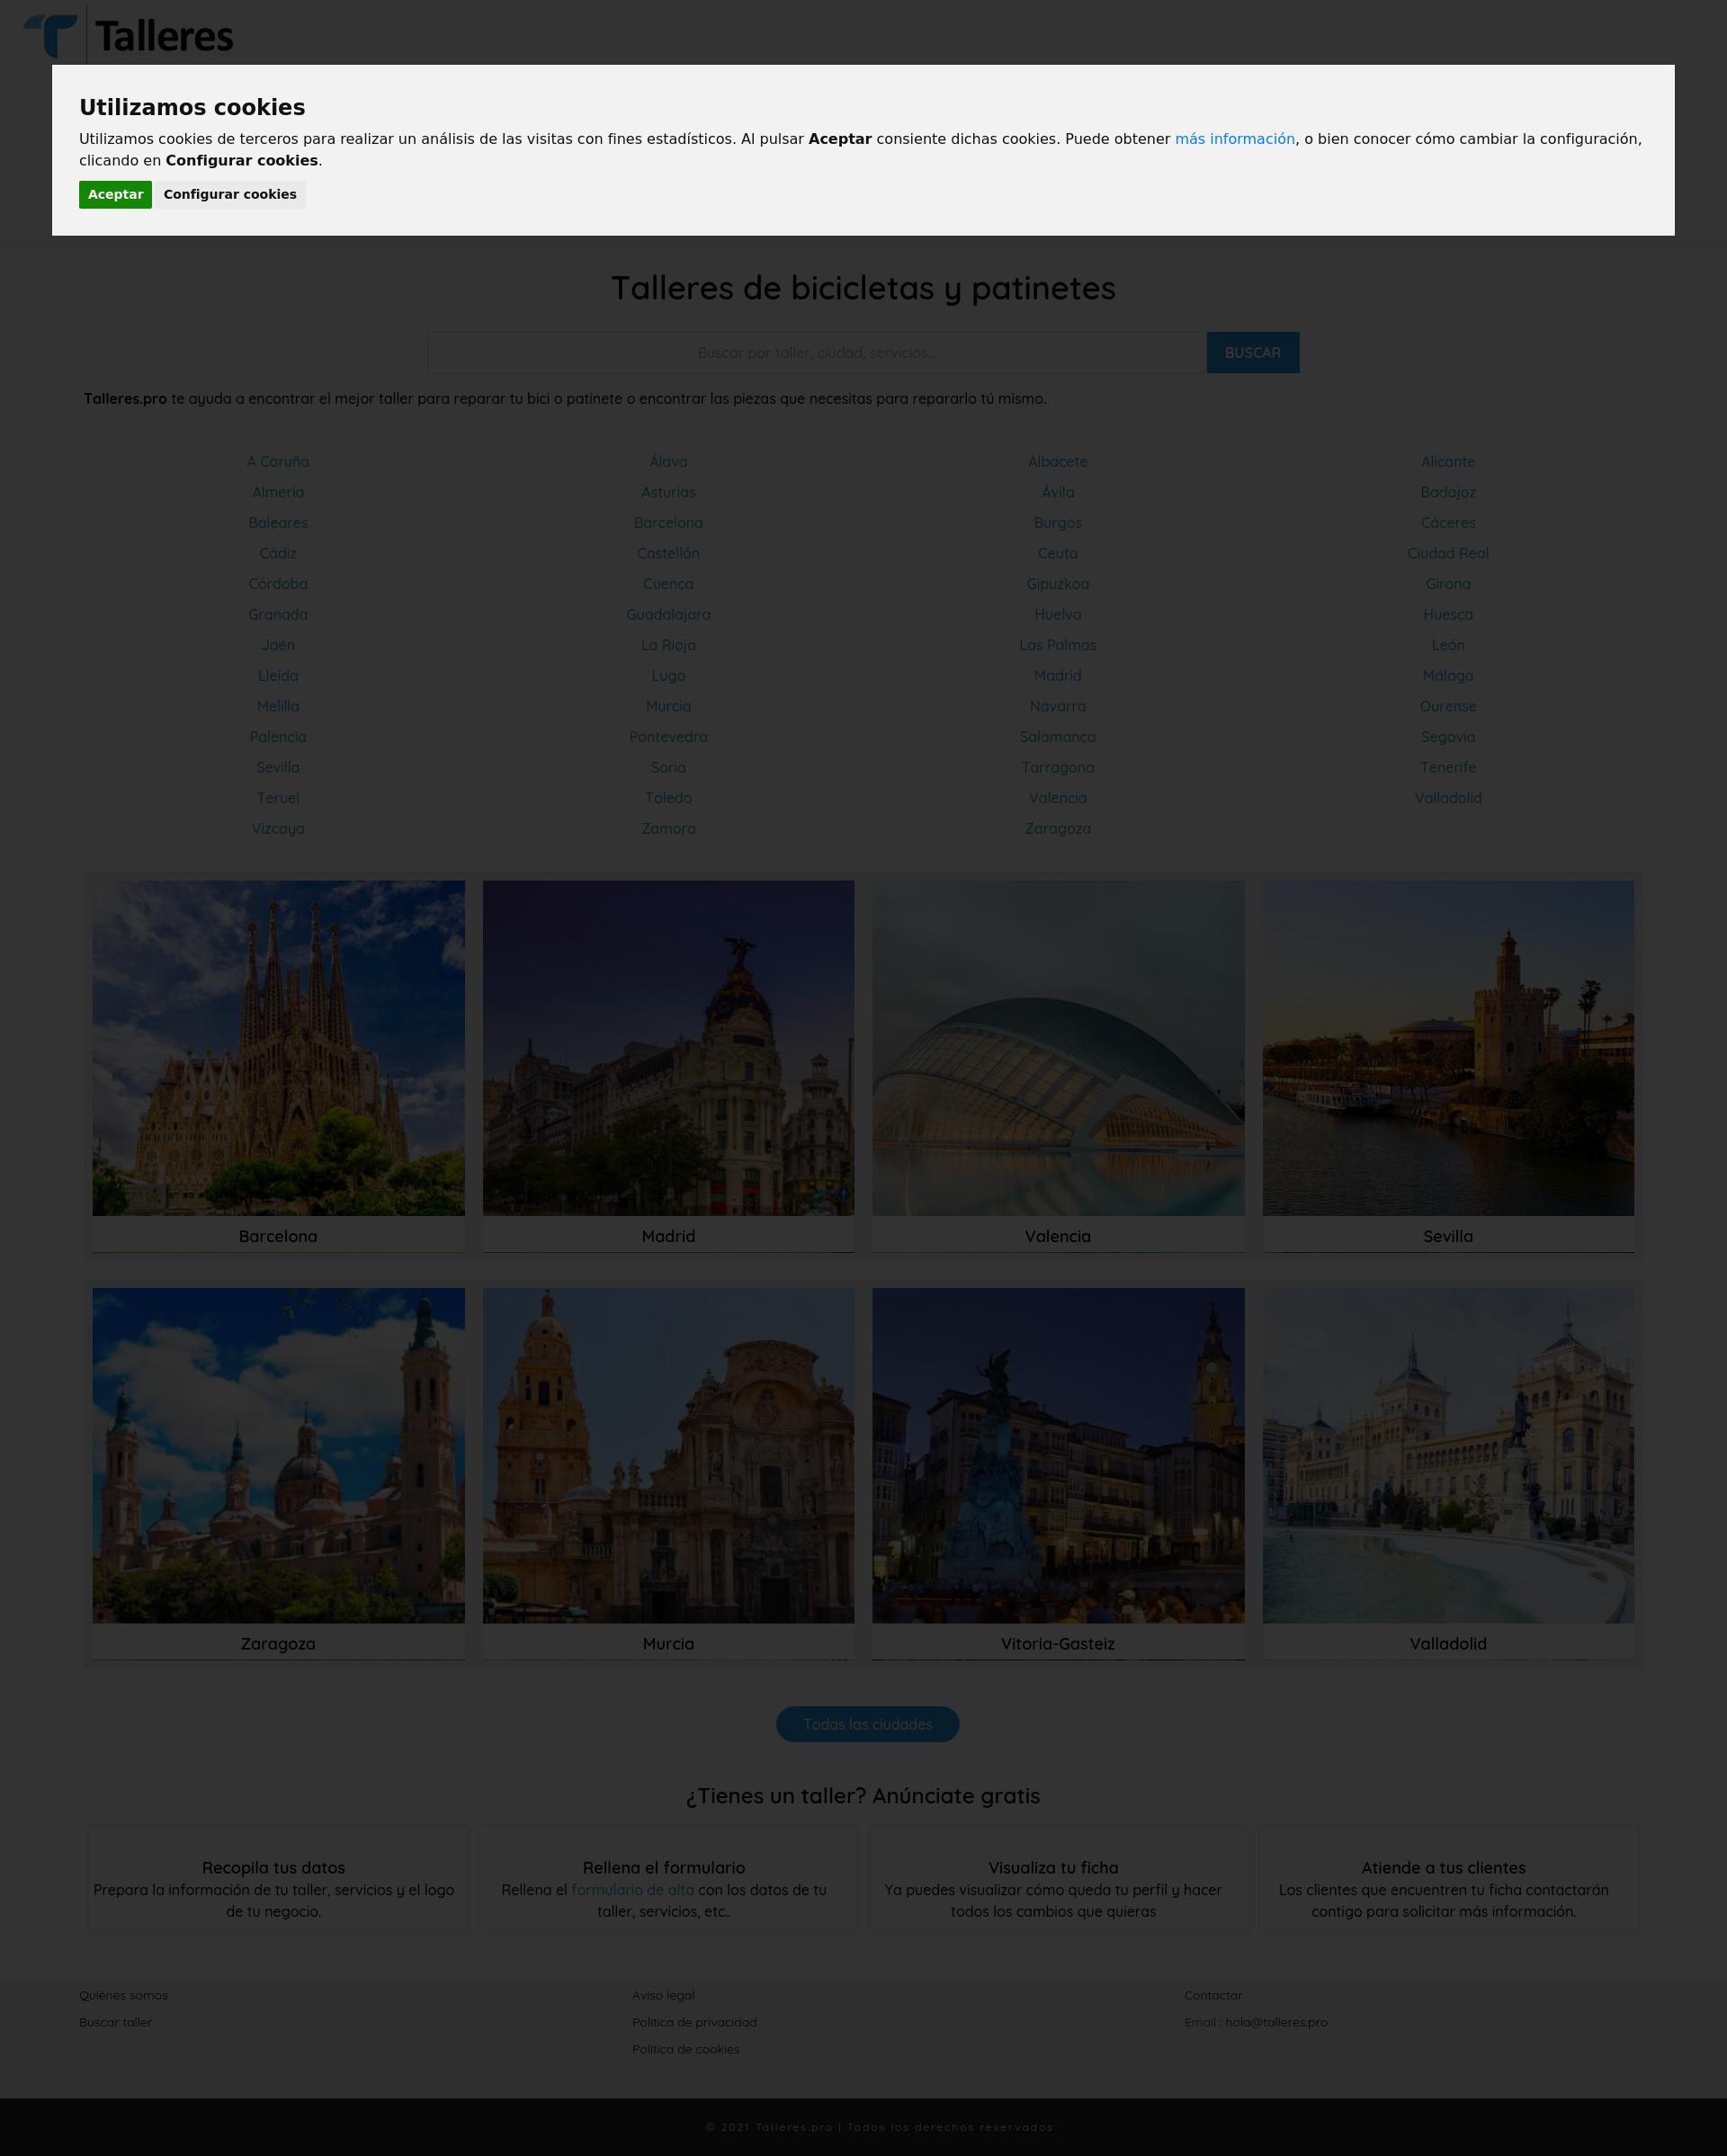Open the Albacete province link
1727x2156 pixels.
coord(1057,462)
